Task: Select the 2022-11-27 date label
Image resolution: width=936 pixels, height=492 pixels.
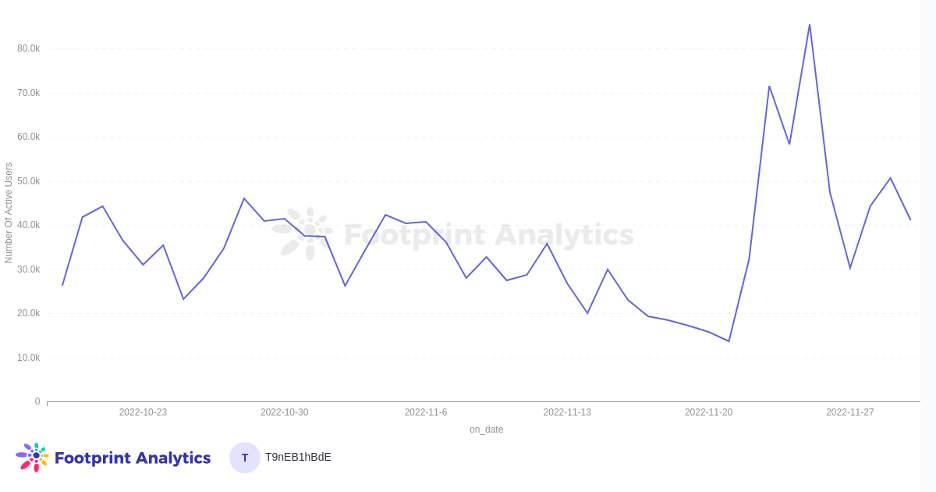Action: click(x=850, y=412)
